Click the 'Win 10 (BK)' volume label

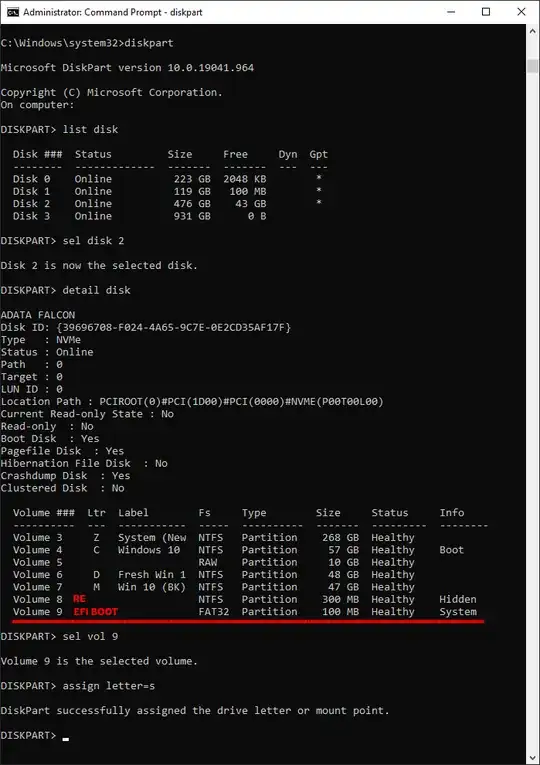pos(152,587)
